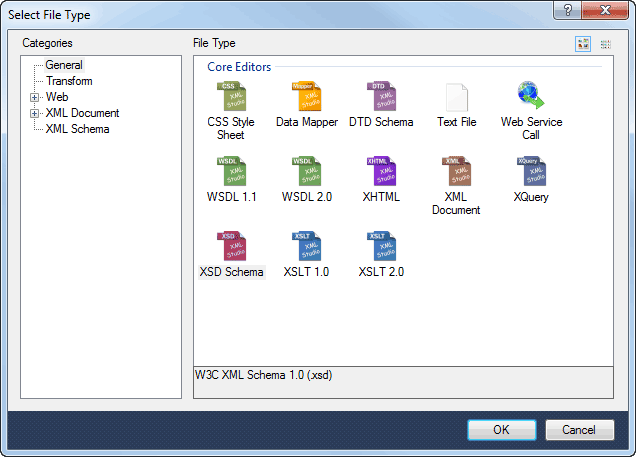Click the 'Core Editors' group header
The height and width of the screenshot is (457, 636).
(239, 67)
